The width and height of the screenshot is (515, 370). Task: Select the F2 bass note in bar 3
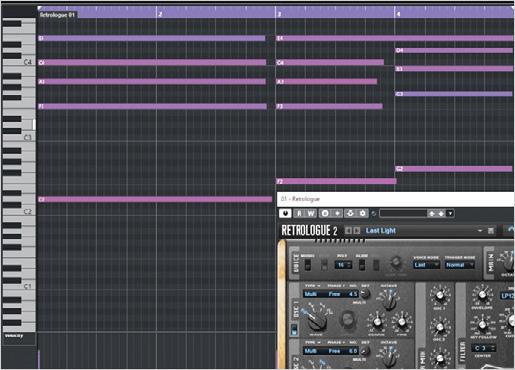point(336,181)
